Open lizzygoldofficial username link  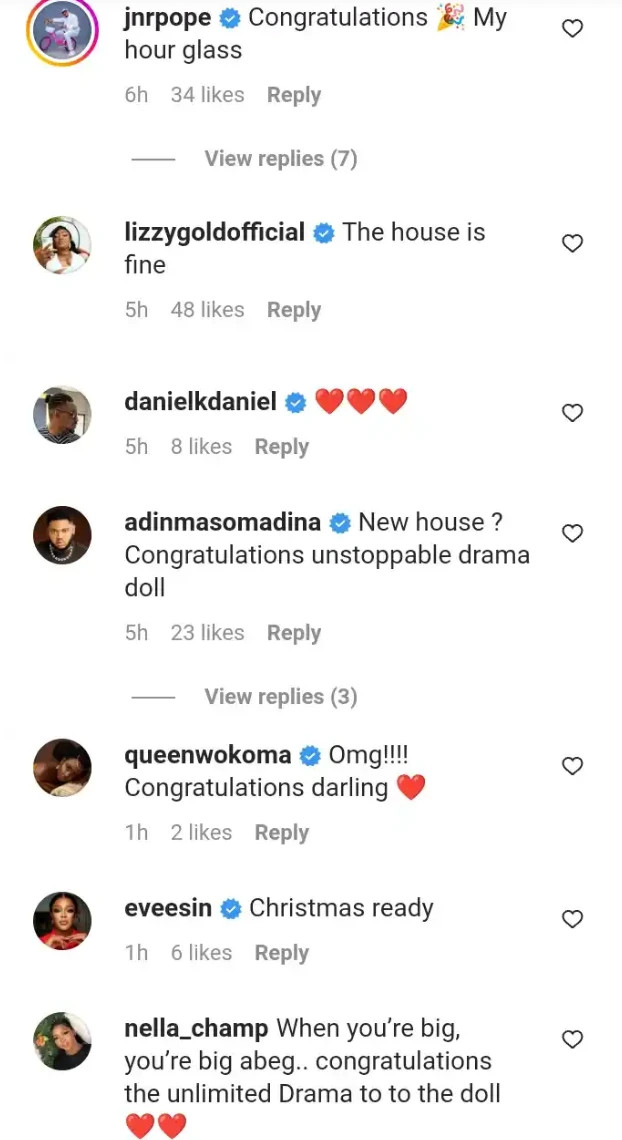click(214, 233)
